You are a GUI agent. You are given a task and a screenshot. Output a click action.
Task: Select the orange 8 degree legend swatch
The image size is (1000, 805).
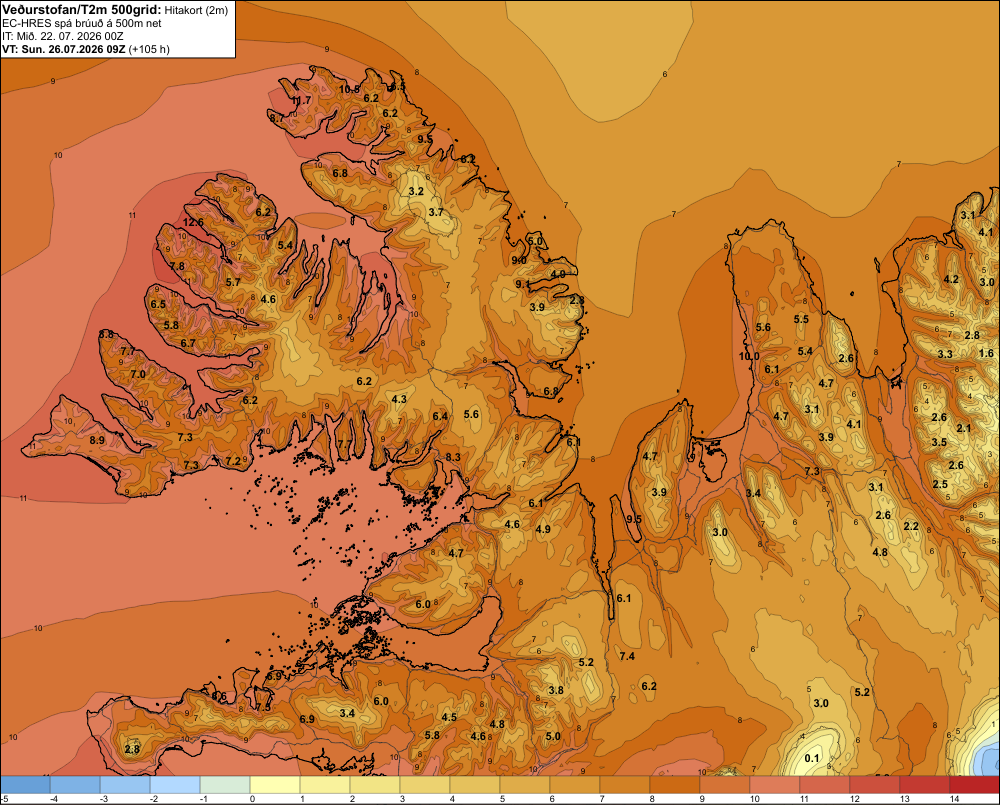tap(675, 785)
